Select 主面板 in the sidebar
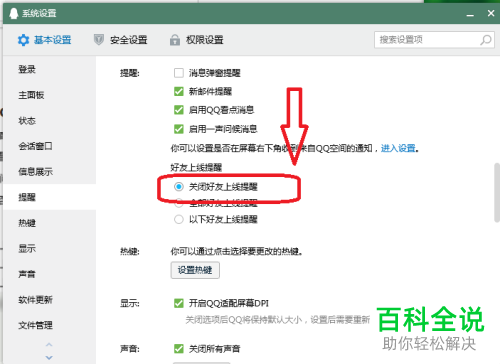Screen dimensions: 500x364 click(49, 95)
